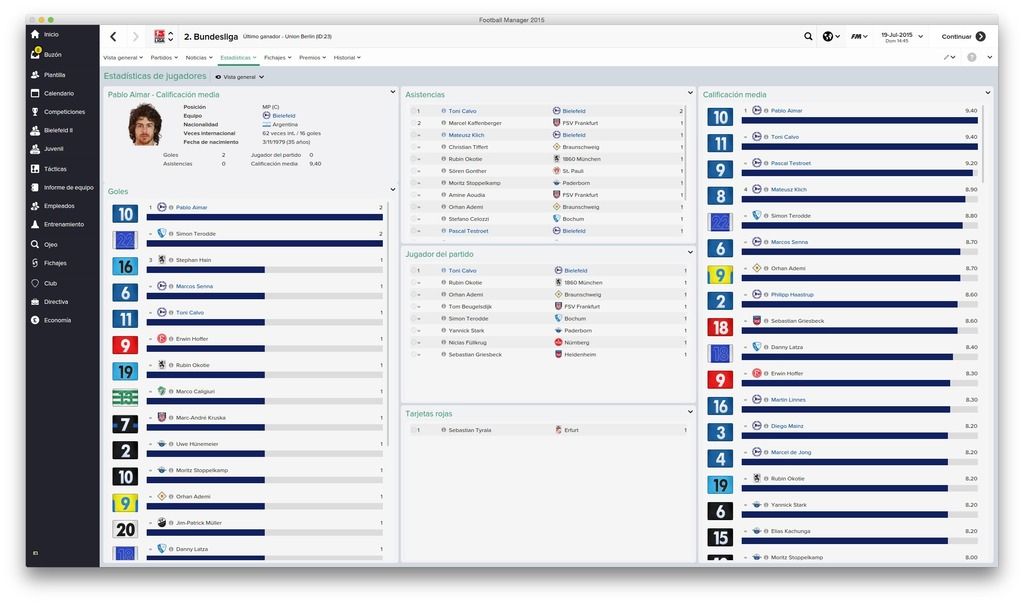
Task: Open the Empleados staff icon
Action: click(35, 206)
